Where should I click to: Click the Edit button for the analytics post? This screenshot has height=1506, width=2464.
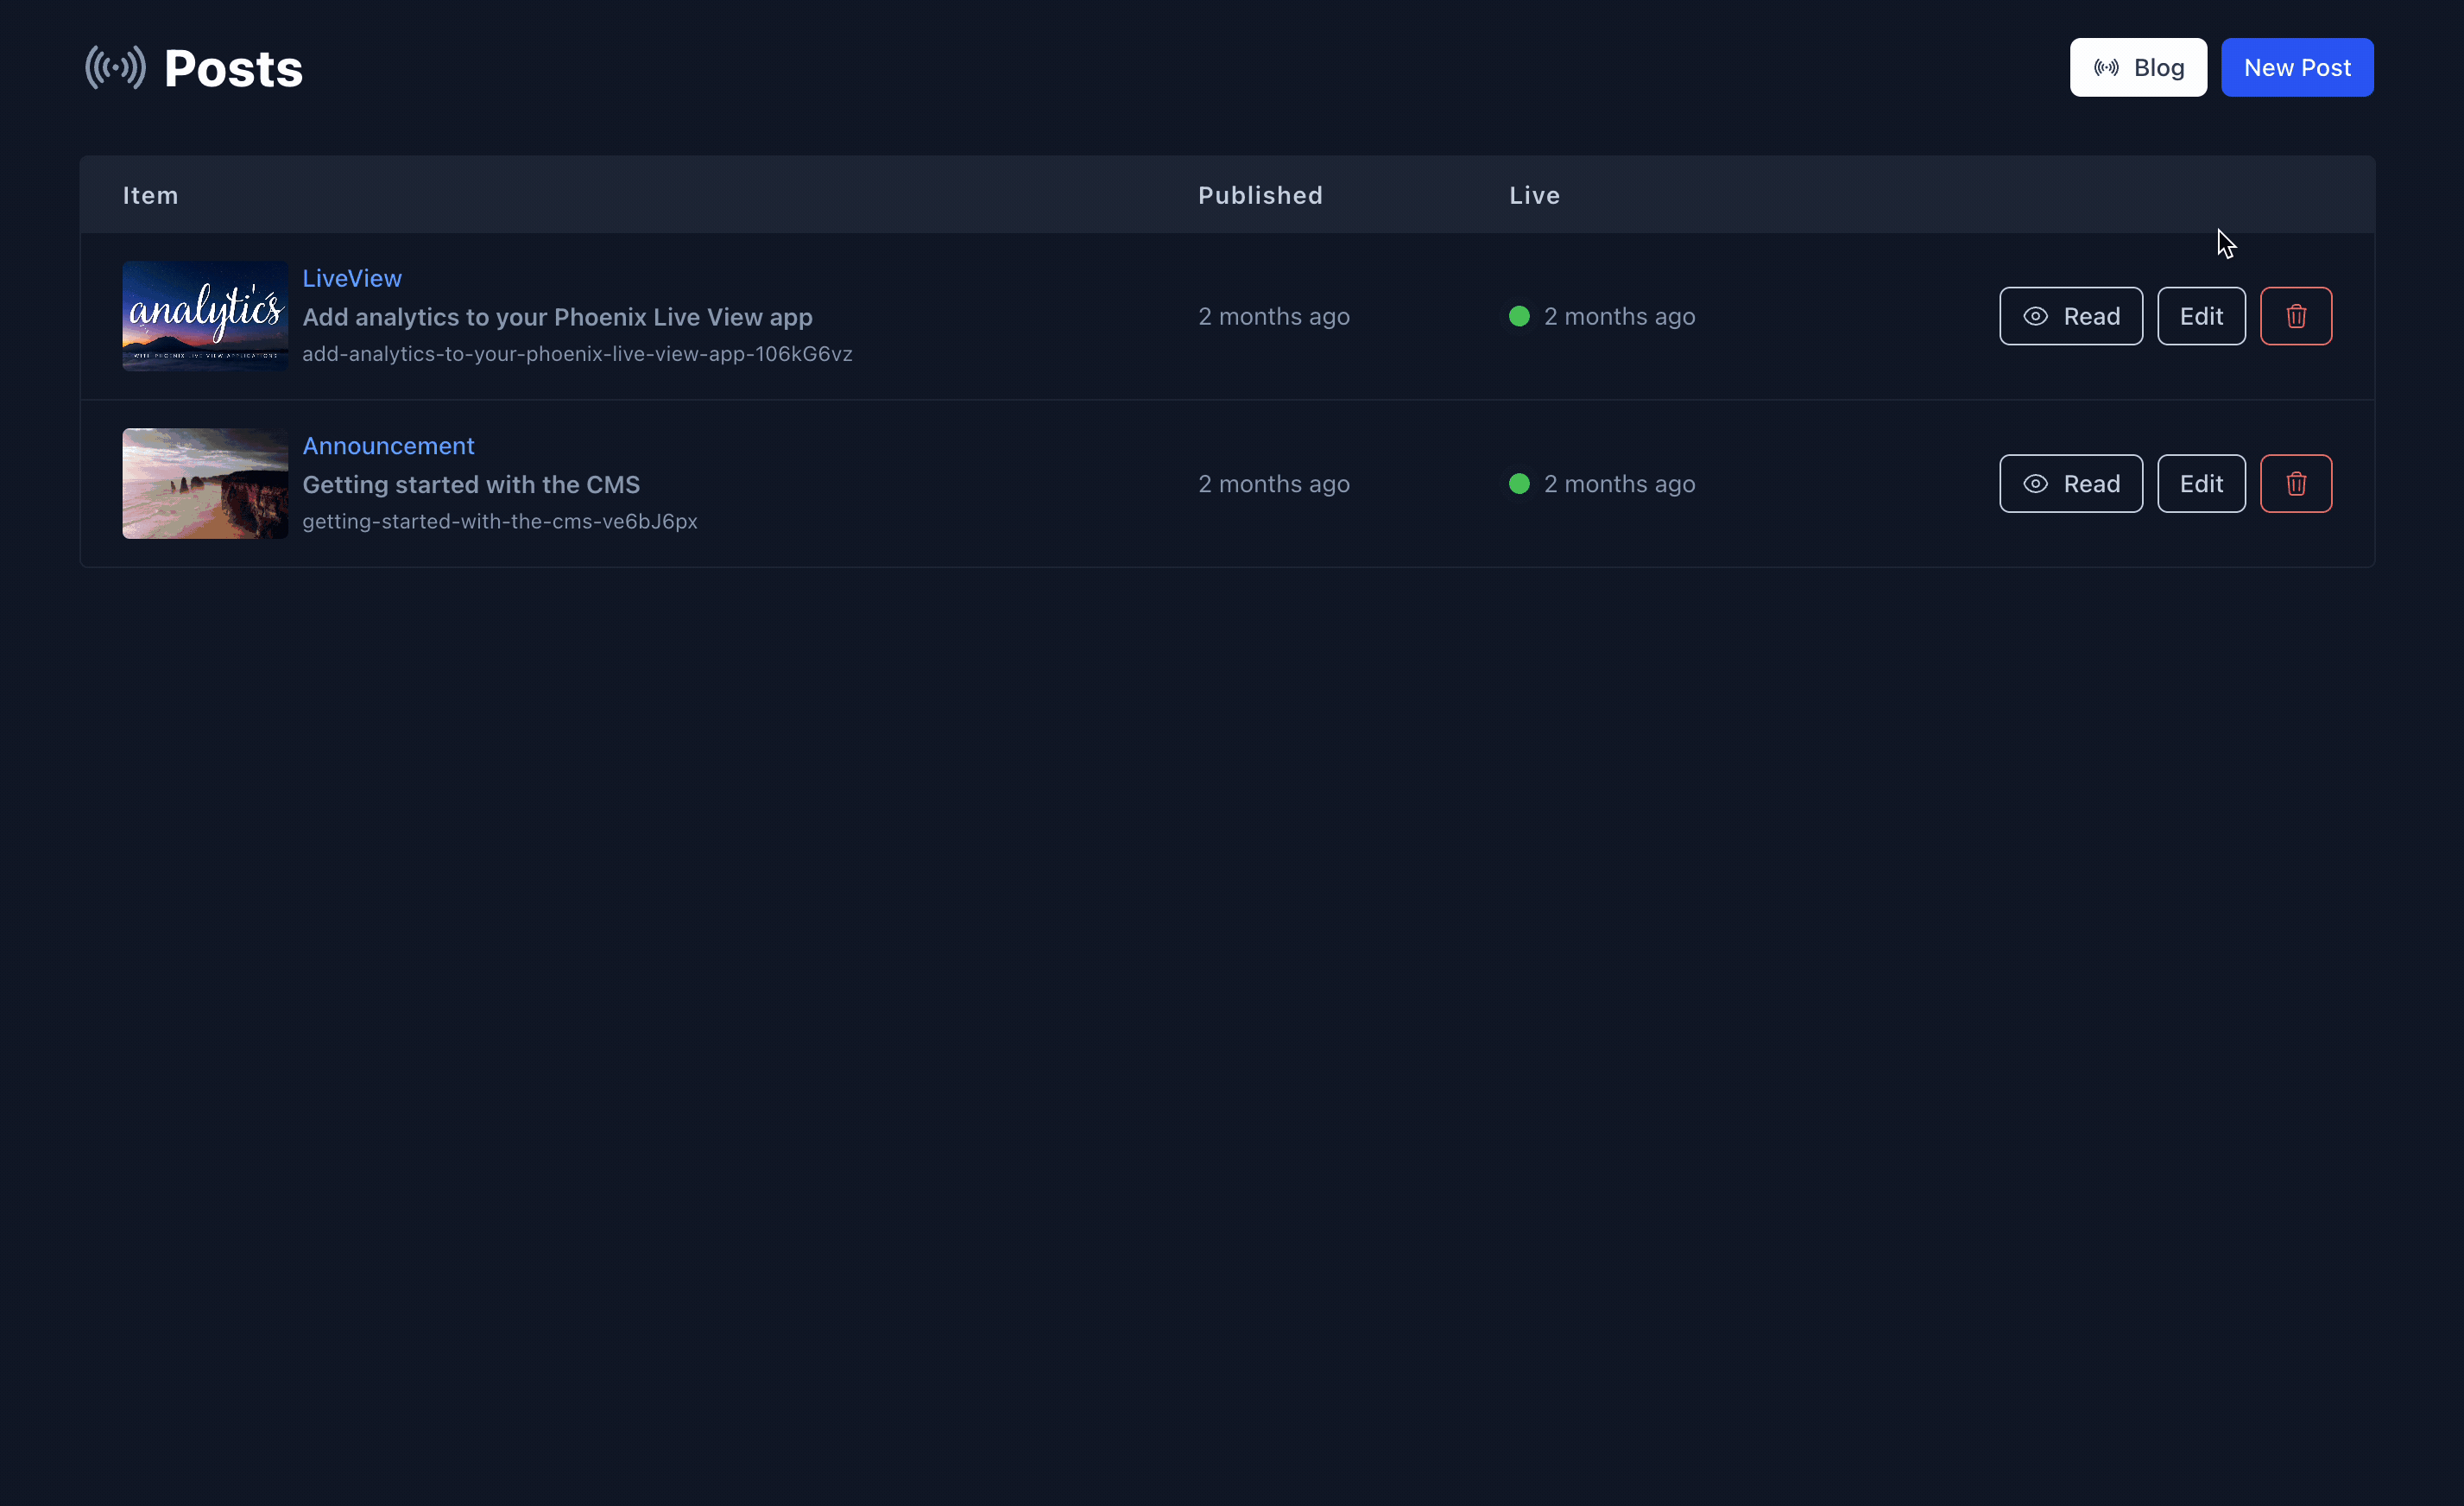click(2200, 315)
